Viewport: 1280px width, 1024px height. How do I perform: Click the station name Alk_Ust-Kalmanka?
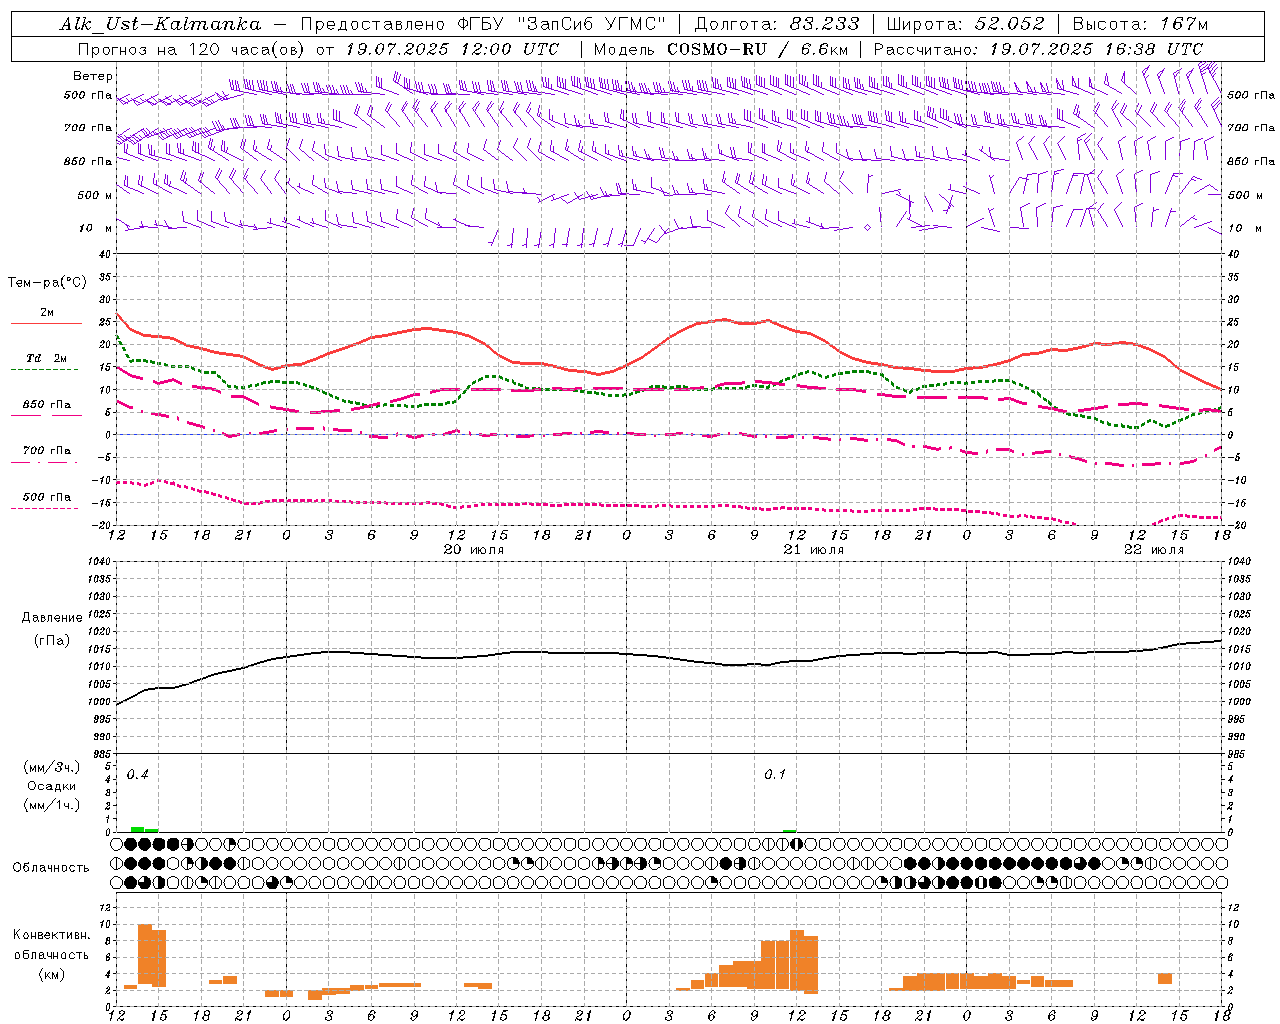[160, 24]
